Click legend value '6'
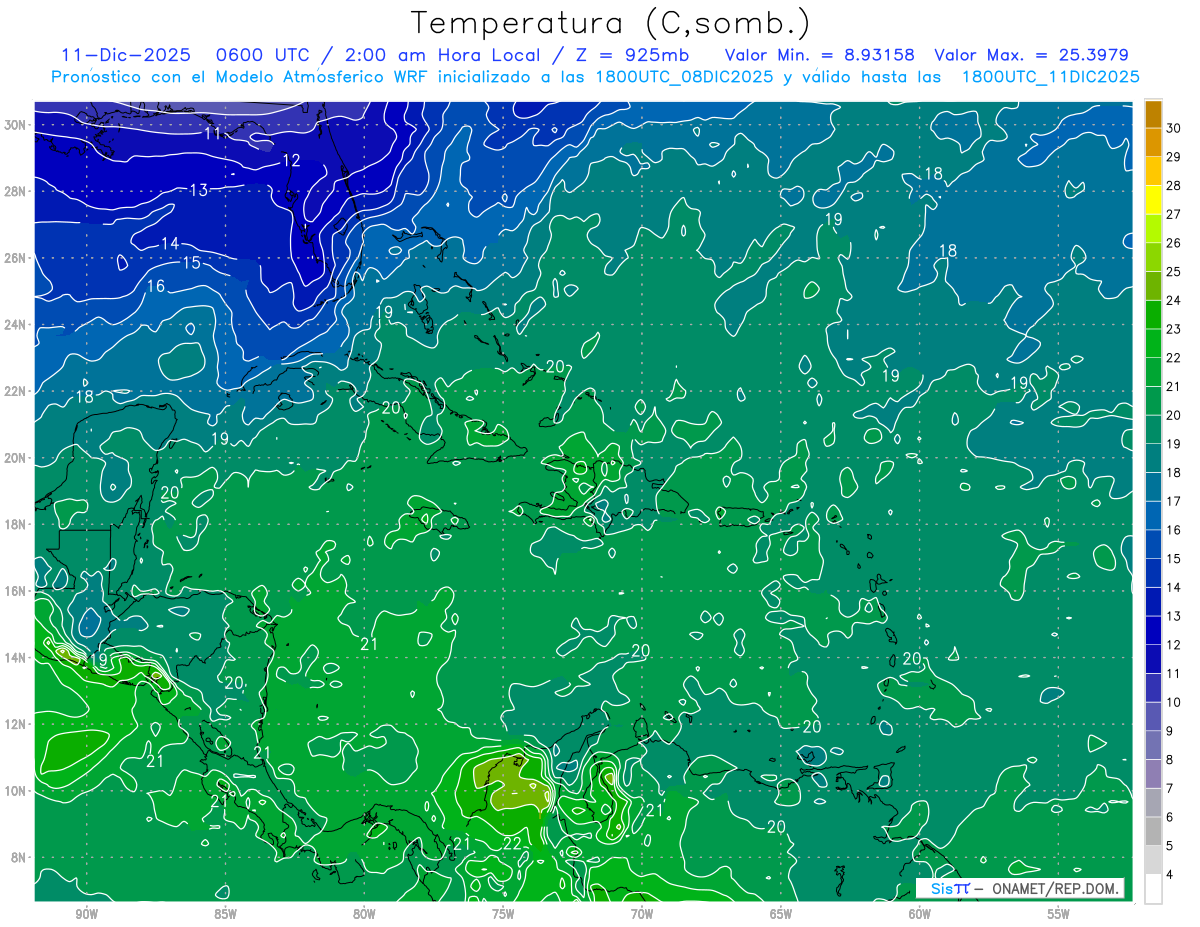1200x927 pixels. [1171, 817]
